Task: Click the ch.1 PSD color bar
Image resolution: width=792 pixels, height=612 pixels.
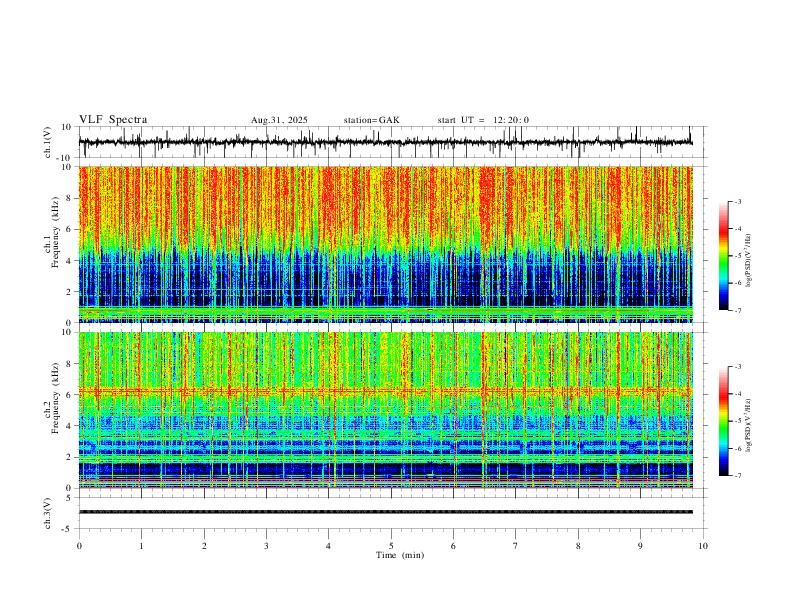Action: [723, 256]
